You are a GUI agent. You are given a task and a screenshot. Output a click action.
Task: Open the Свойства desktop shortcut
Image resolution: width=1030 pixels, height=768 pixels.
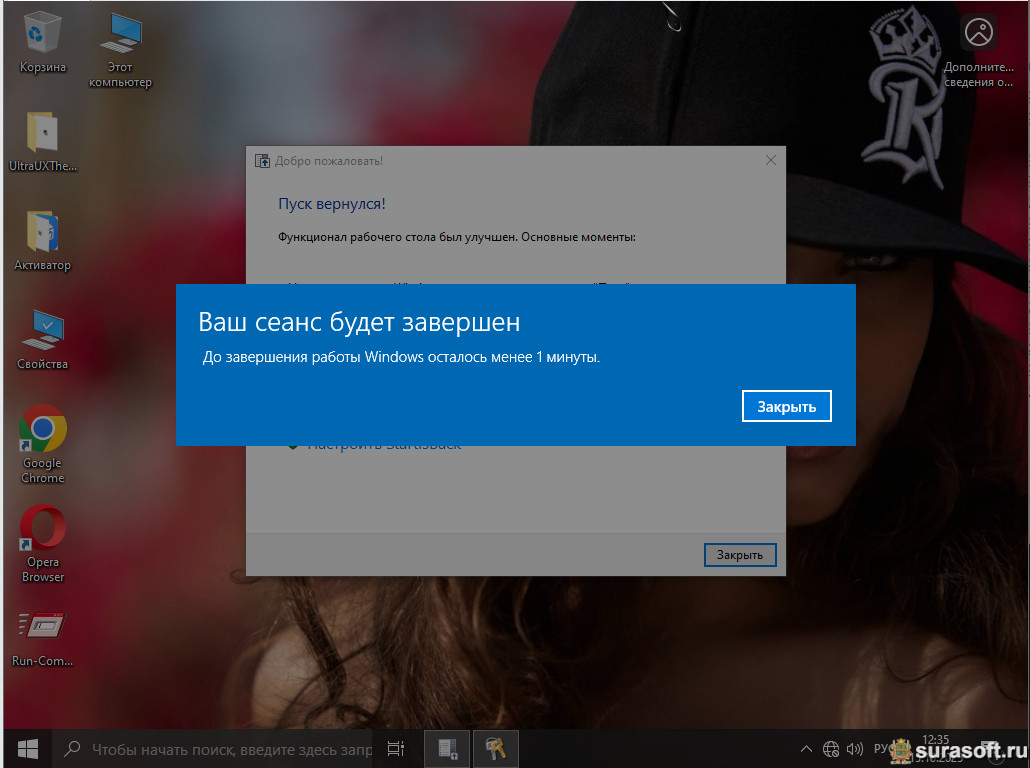(x=42, y=331)
